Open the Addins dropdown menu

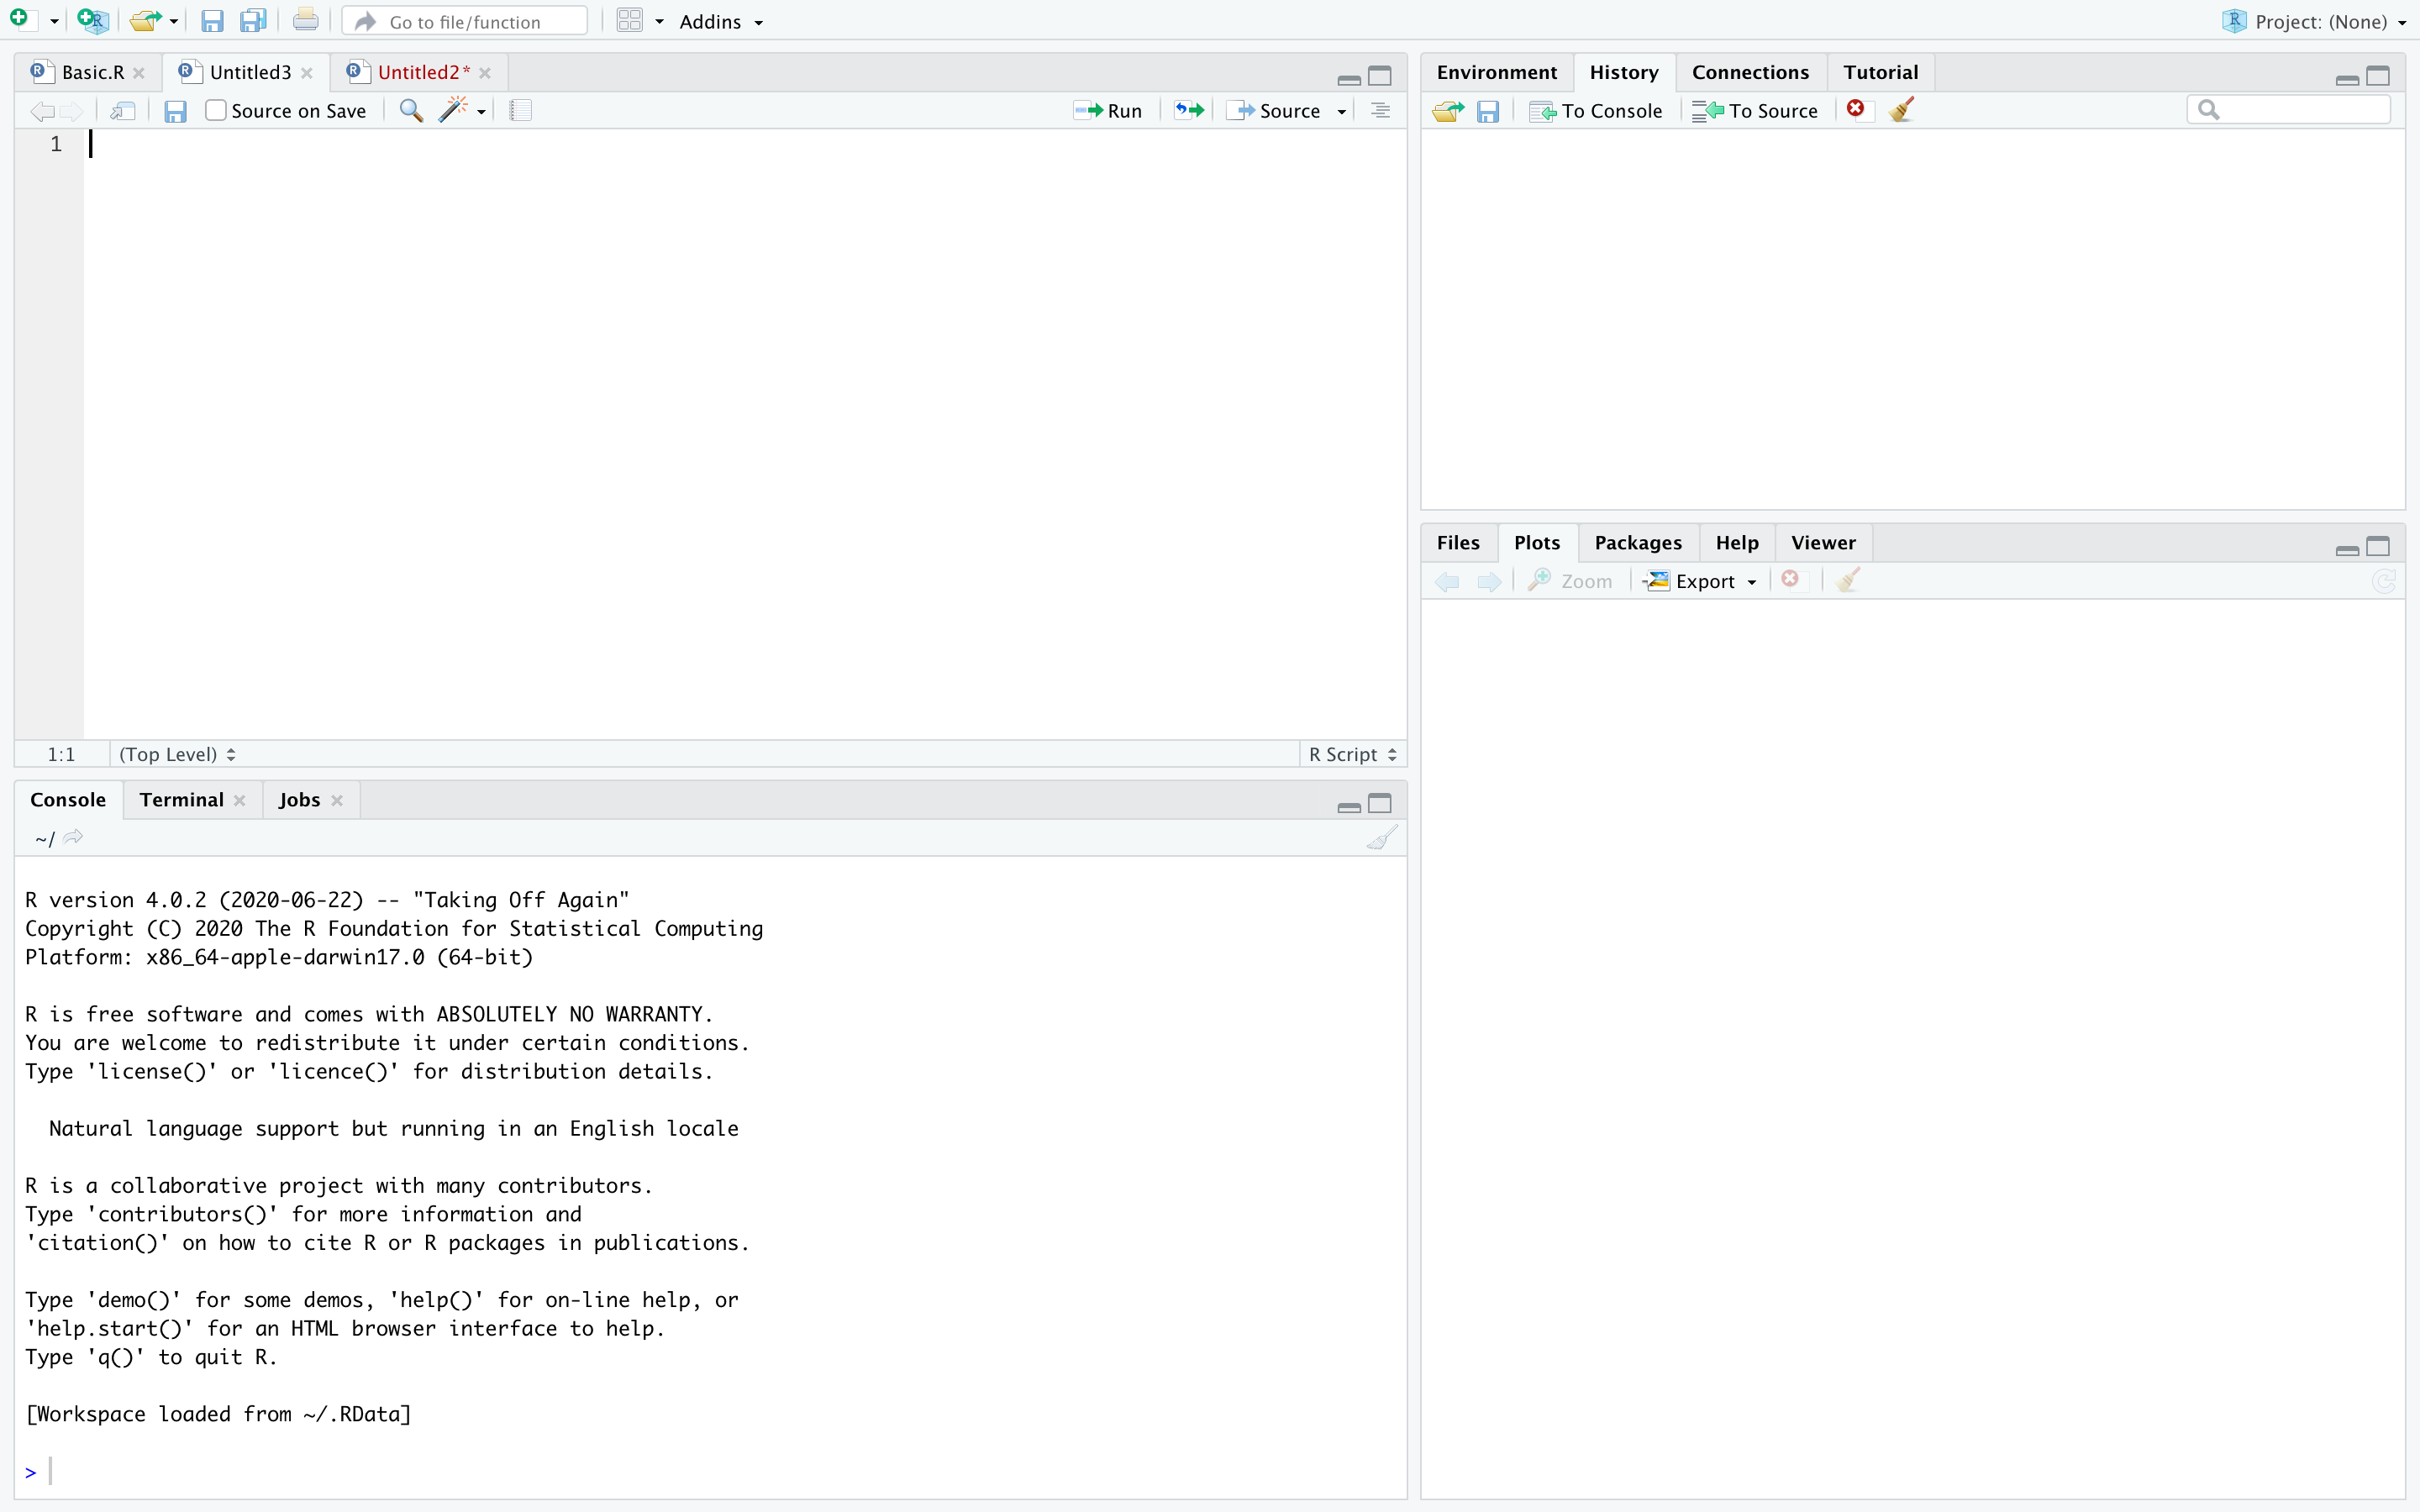pos(721,22)
